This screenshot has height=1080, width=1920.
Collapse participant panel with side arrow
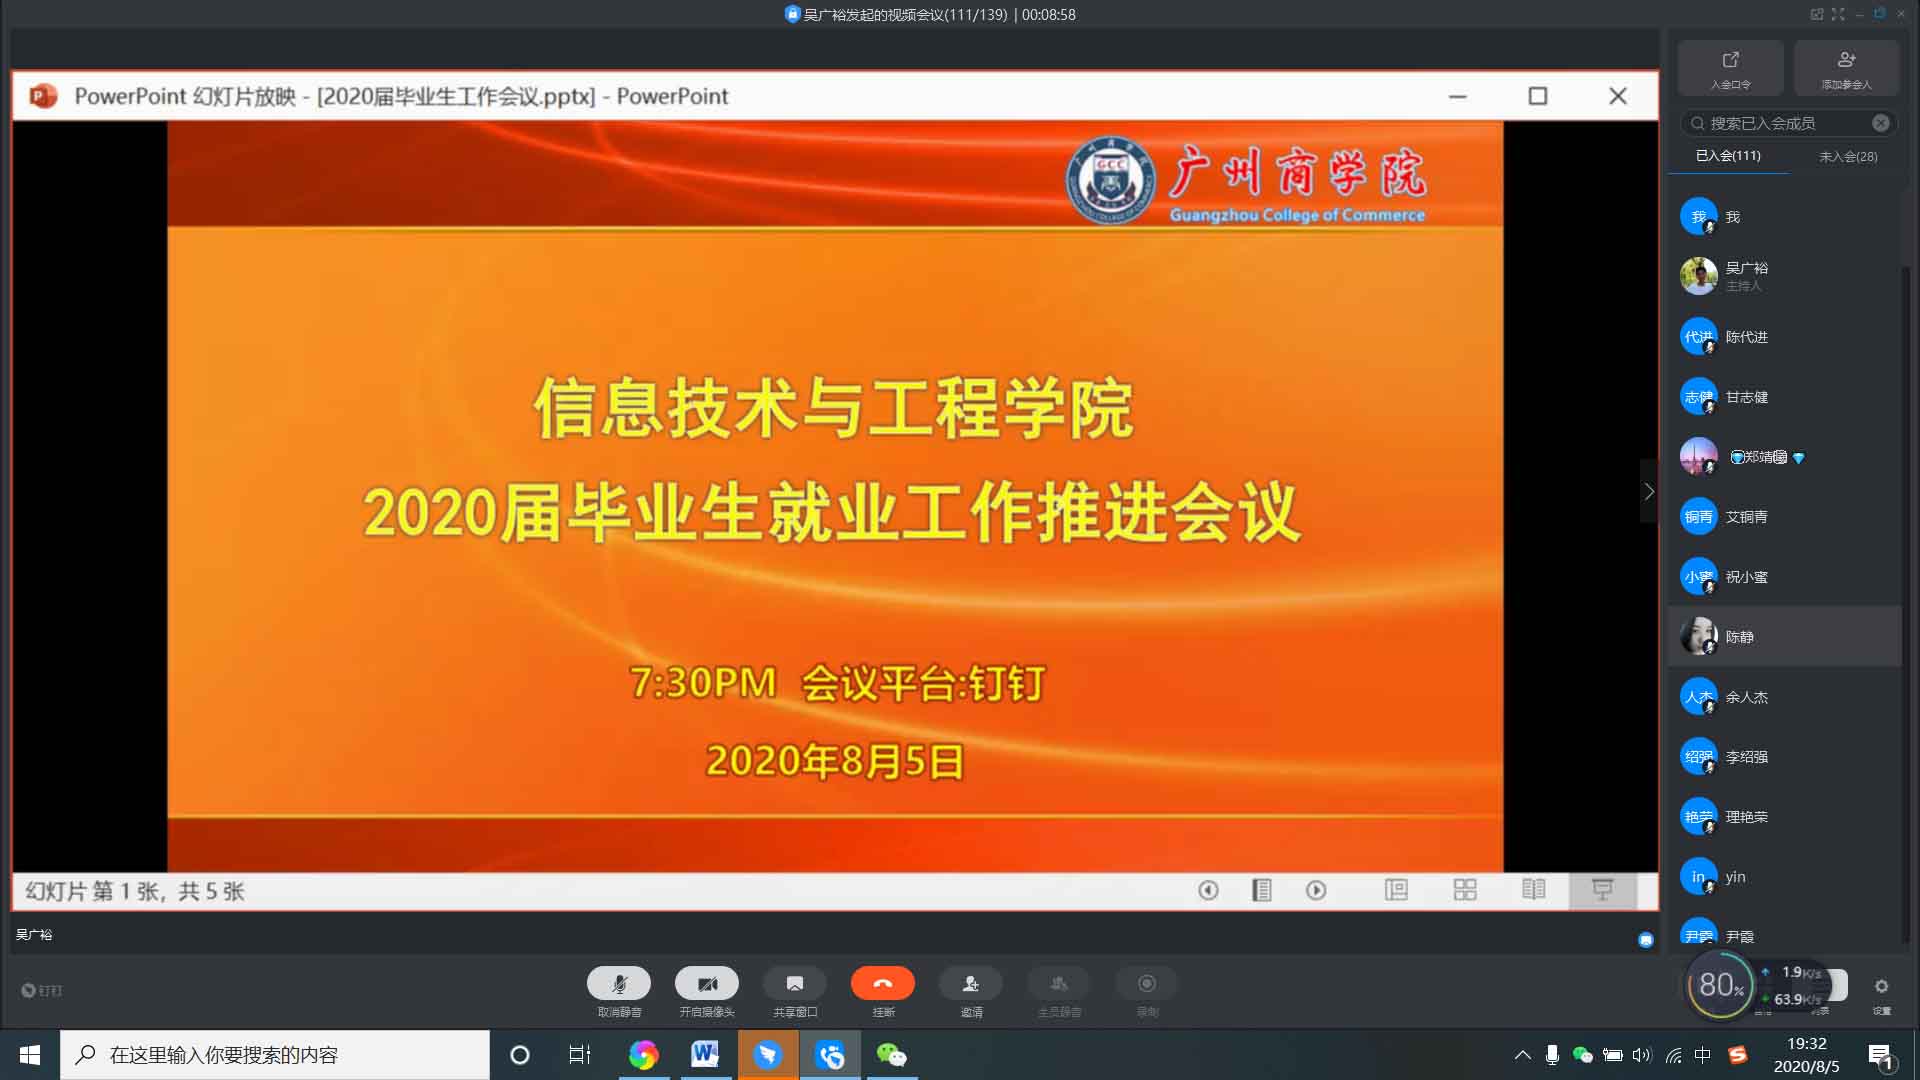pyautogui.click(x=1649, y=491)
